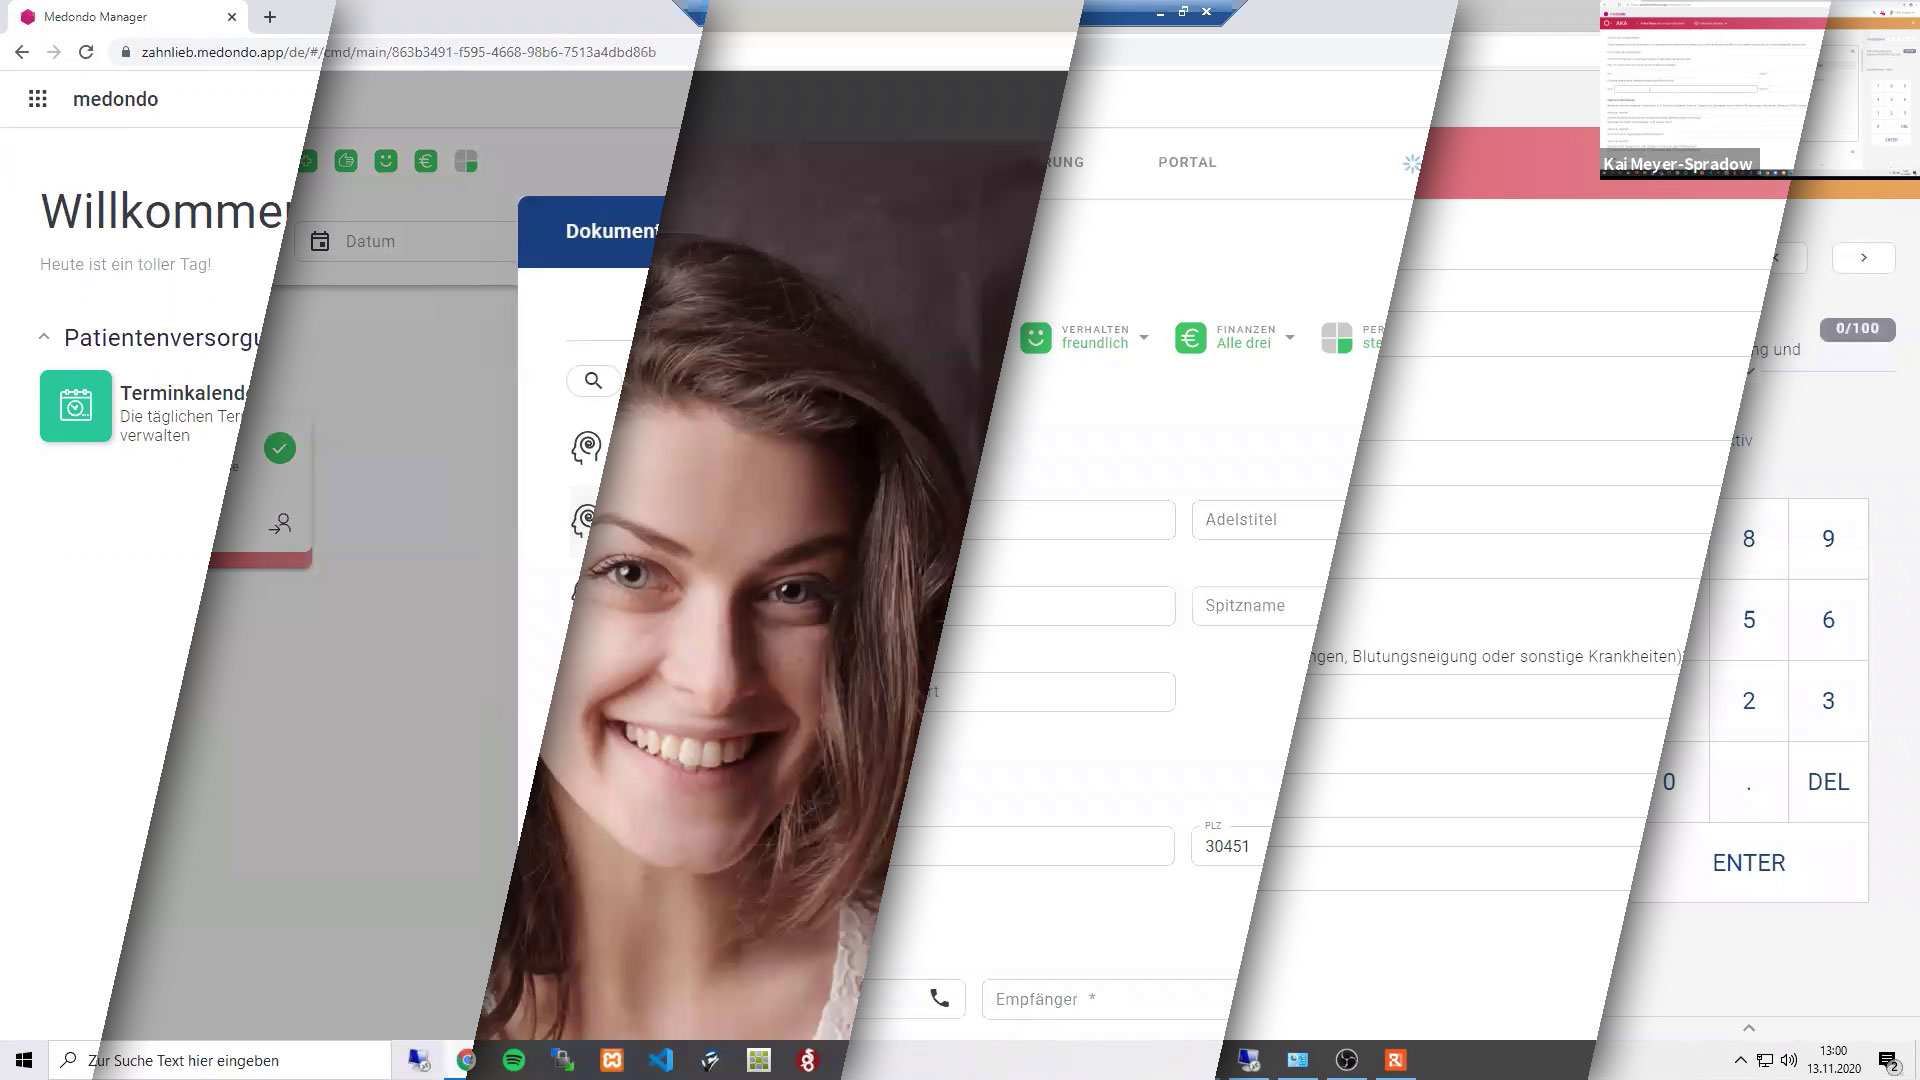Open the medondo apps grid menu
The width and height of the screenshot is (1920, 1080).
[x=38, y=99]
